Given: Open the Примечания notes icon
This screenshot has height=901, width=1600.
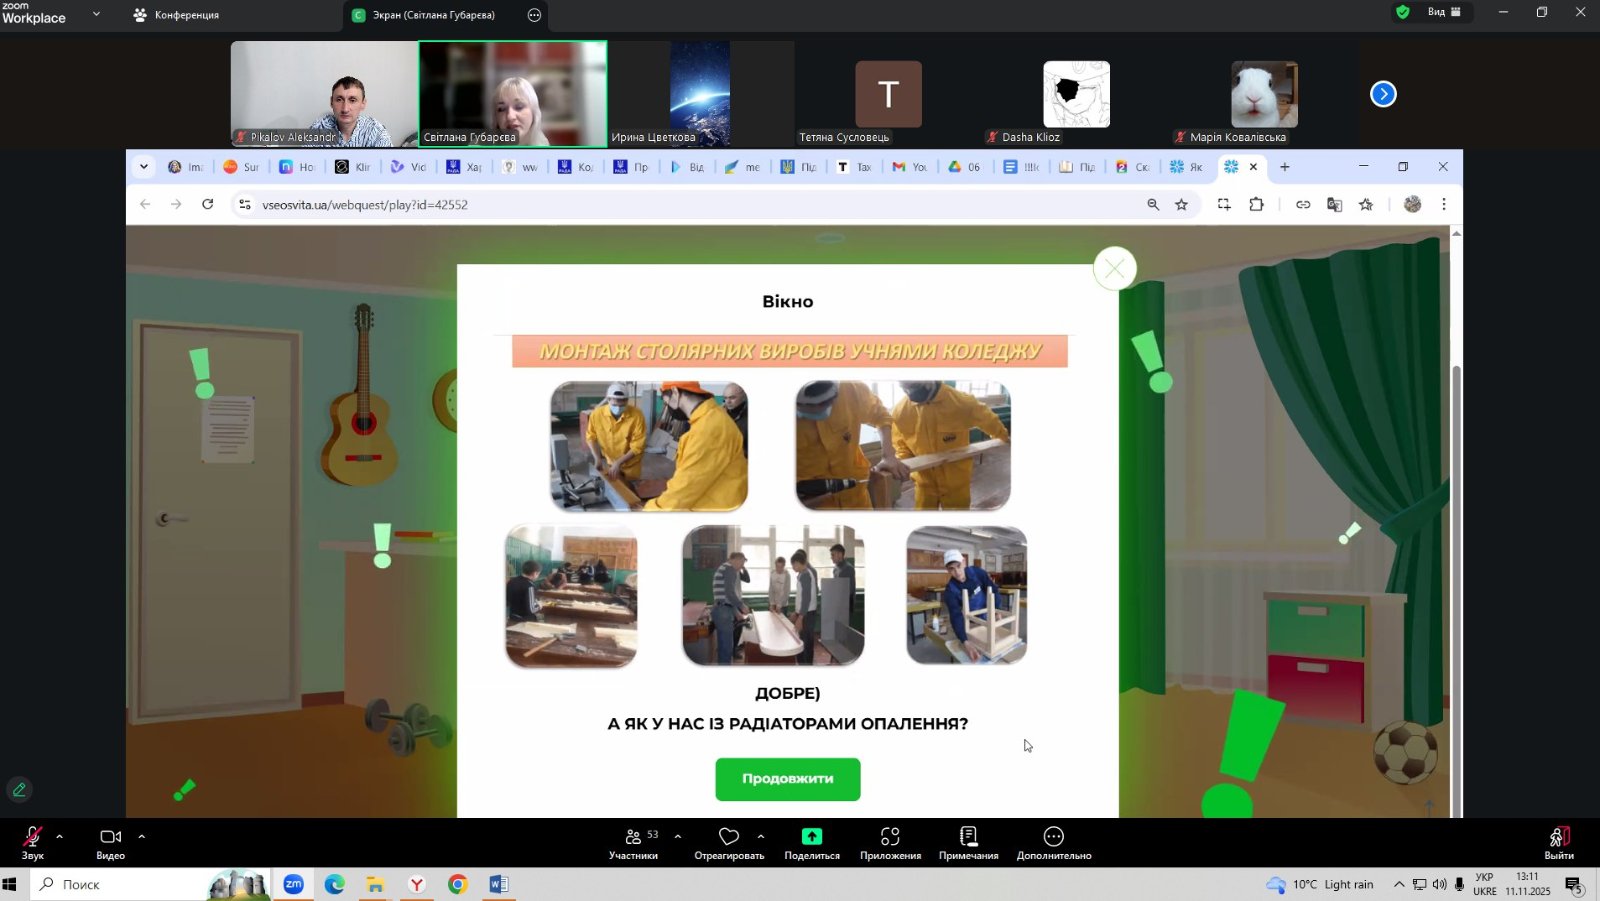Looking at the screenshot, I should coord(968,837).
